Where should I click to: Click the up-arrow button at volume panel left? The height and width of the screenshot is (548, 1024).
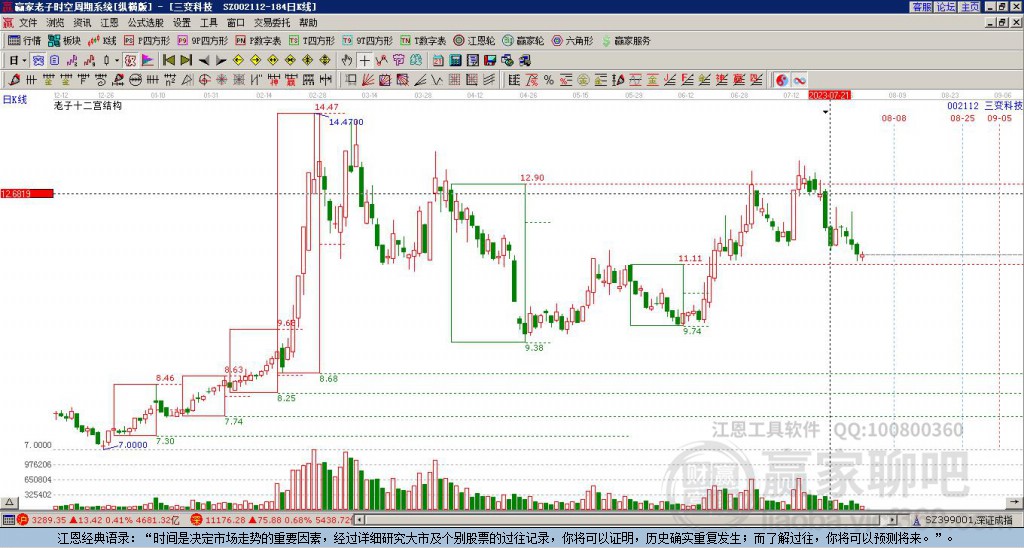tap(8, 502)
